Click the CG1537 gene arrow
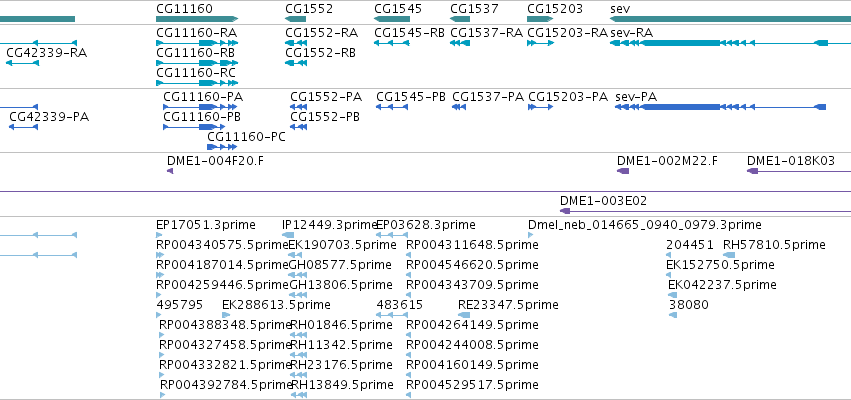Viewport: 851px width, 400px height. [460, 19]
